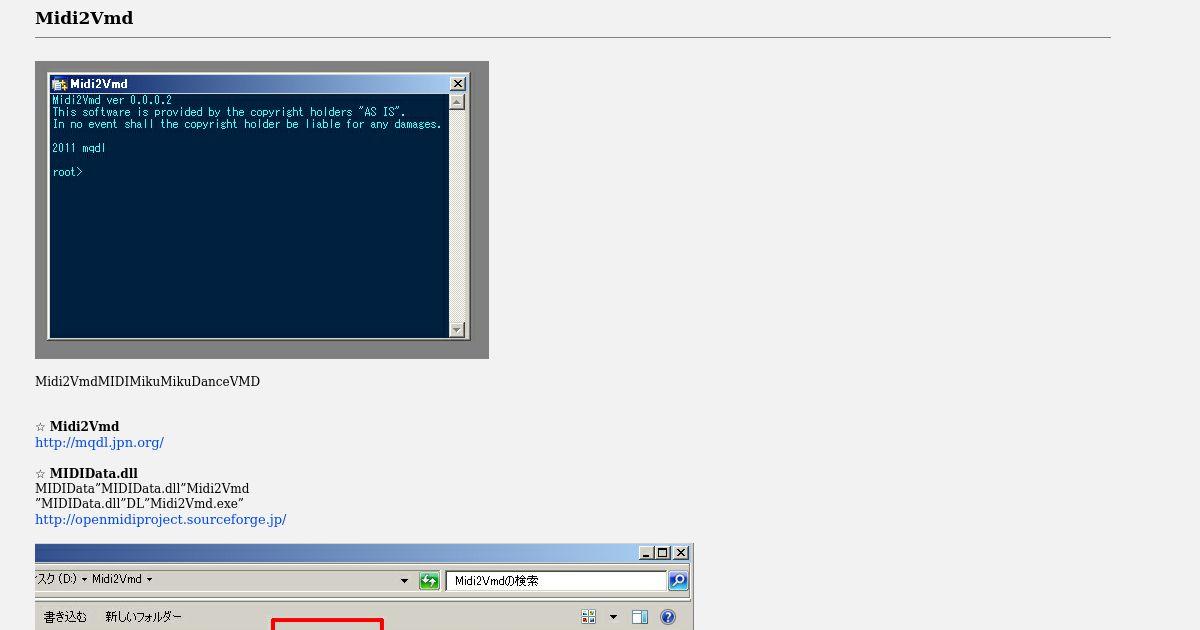Close the Explorer window
The image size is (1200, 630).
[x=681, y=553]
